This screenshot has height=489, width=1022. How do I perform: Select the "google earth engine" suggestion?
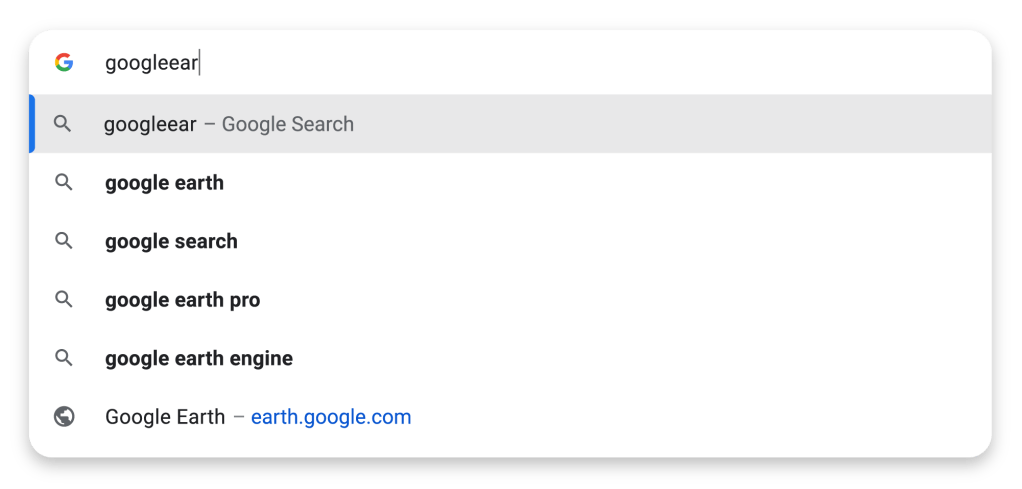tap(198, 358)
